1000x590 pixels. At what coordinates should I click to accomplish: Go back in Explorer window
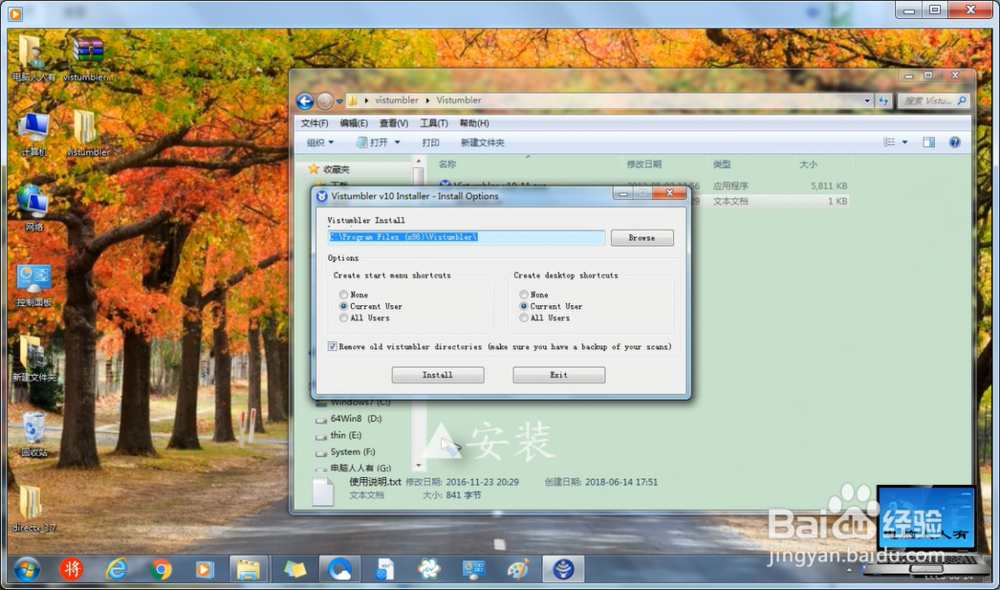[x=305, y=101]
